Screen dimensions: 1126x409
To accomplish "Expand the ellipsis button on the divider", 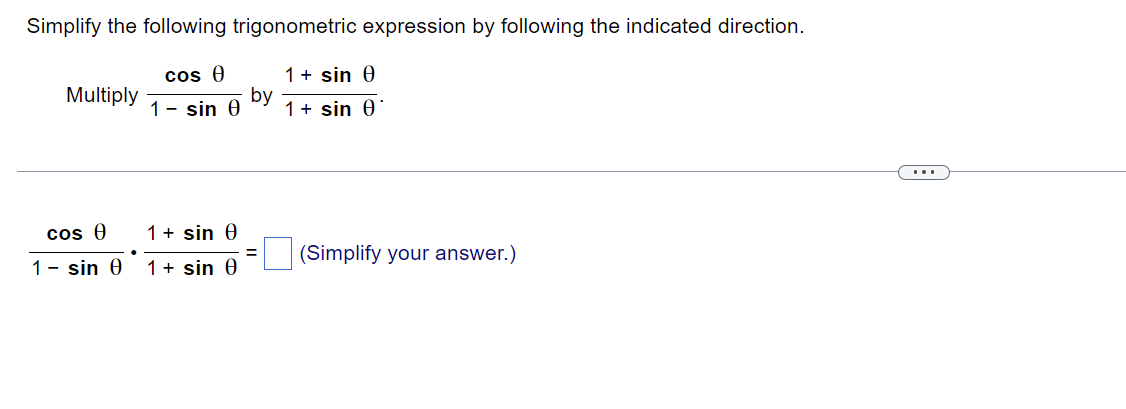I will [923, 172].
